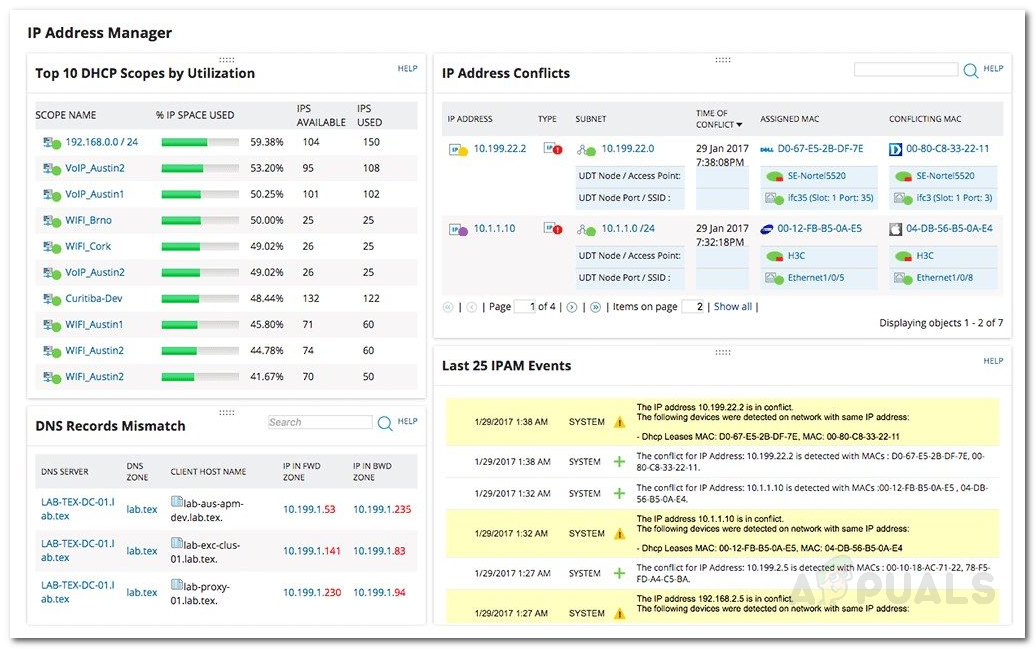Open the subnet 10.199.22.0 link

pos(628,147)
